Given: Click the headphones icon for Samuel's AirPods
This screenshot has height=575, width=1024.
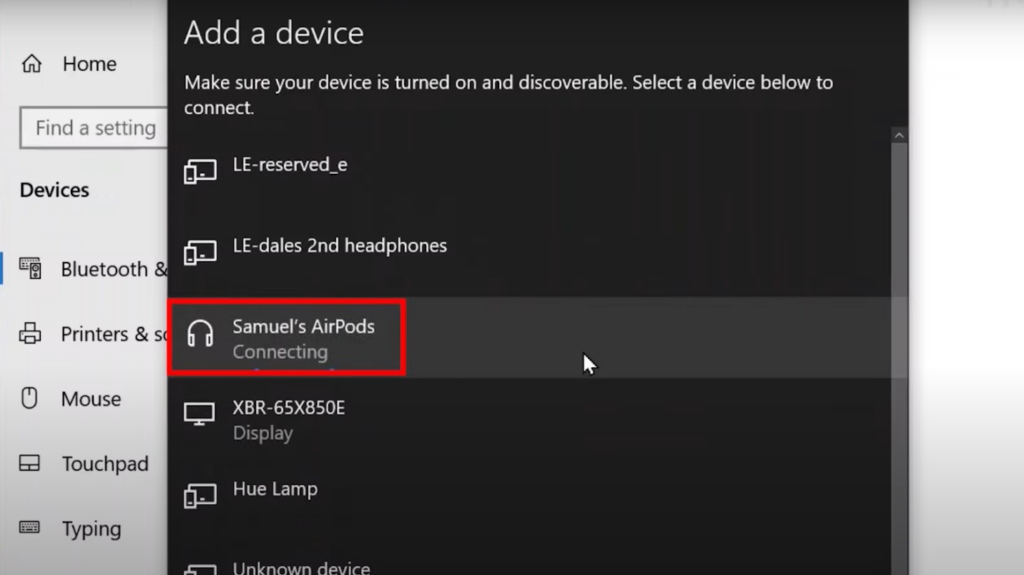Looking at the screenshot, I should point(200,334).
